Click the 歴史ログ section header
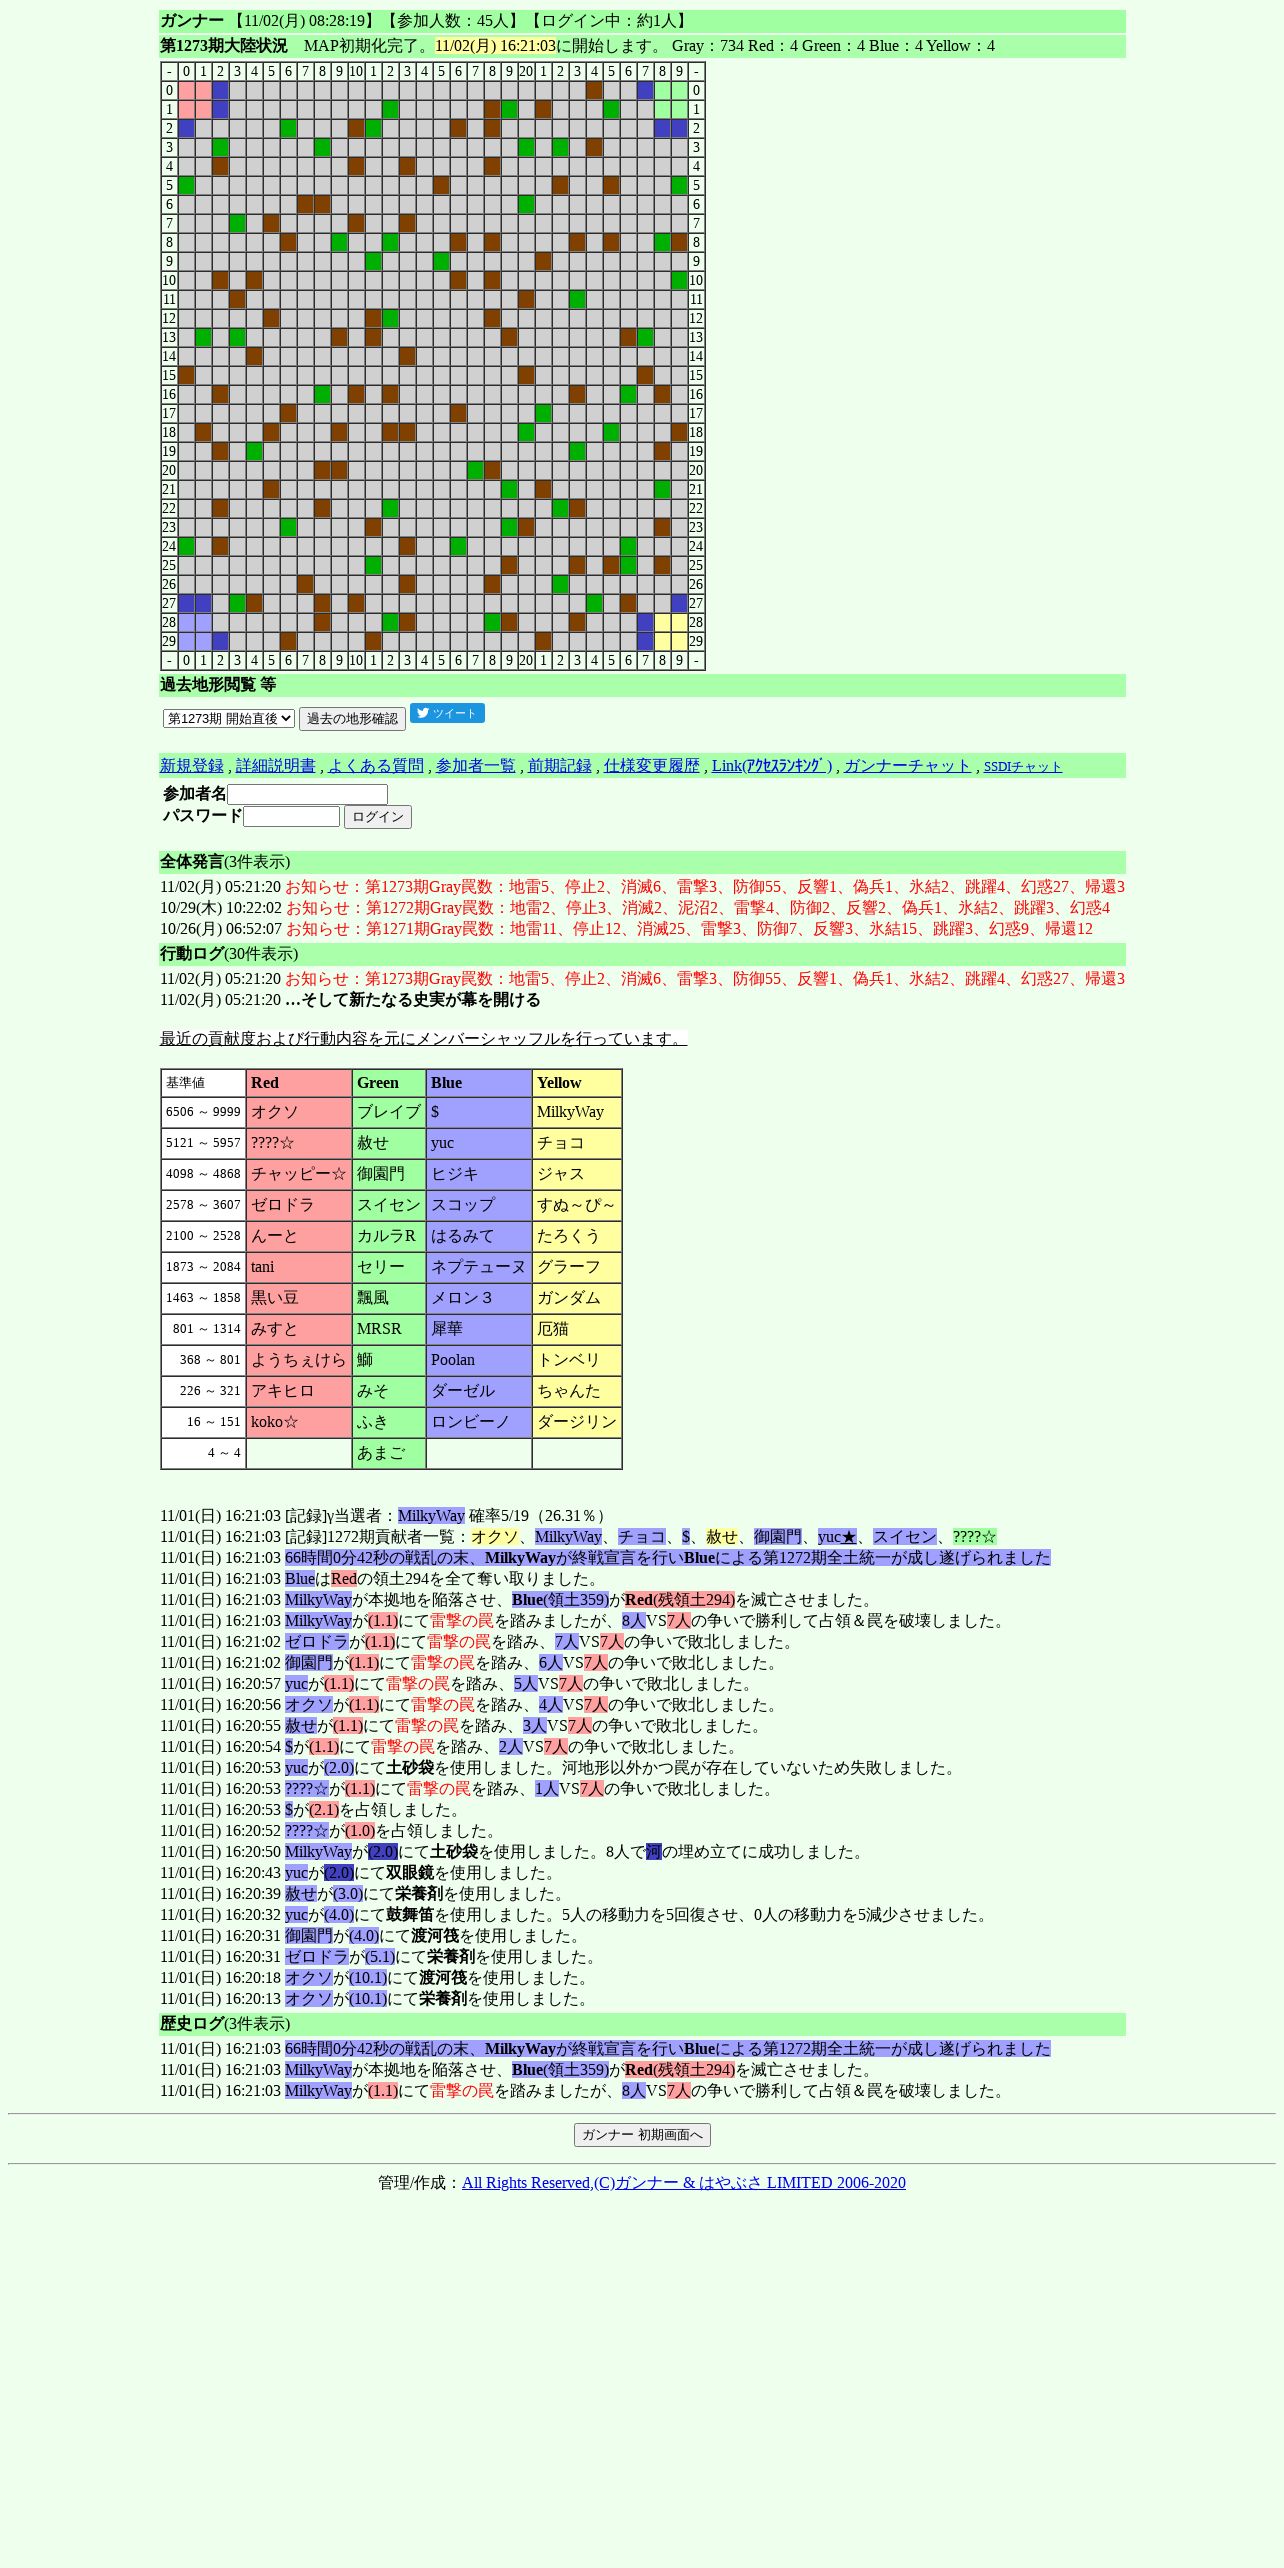This screenshot has width=1284, height=2568. coord(642,2024)
